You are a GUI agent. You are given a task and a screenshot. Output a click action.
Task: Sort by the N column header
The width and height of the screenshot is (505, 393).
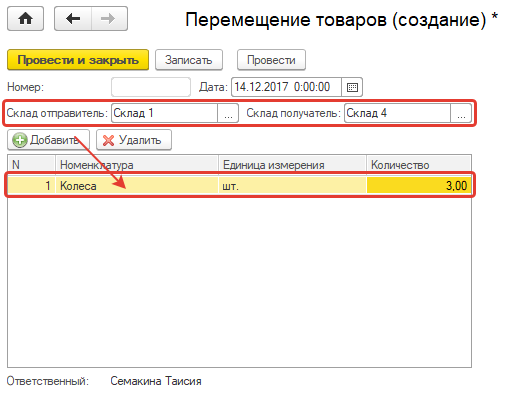[31, 165]
